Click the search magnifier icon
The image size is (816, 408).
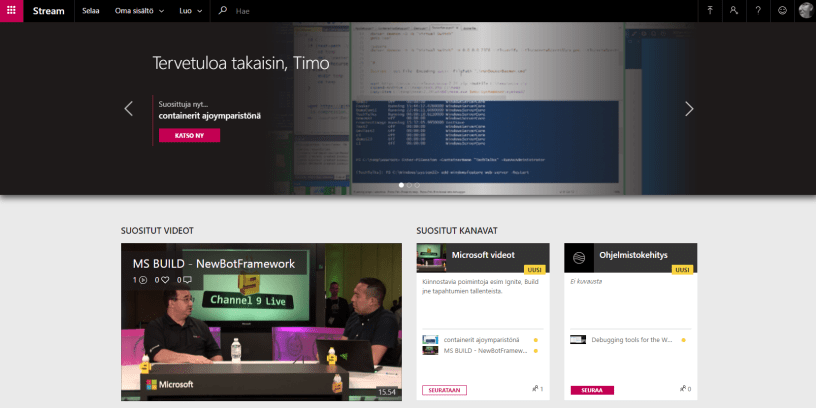click(x=223, y=11)
